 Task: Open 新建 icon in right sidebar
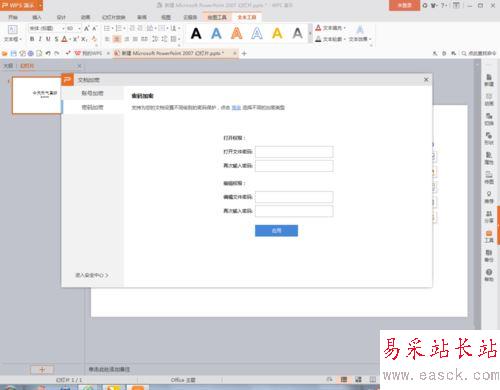[489, 80]
